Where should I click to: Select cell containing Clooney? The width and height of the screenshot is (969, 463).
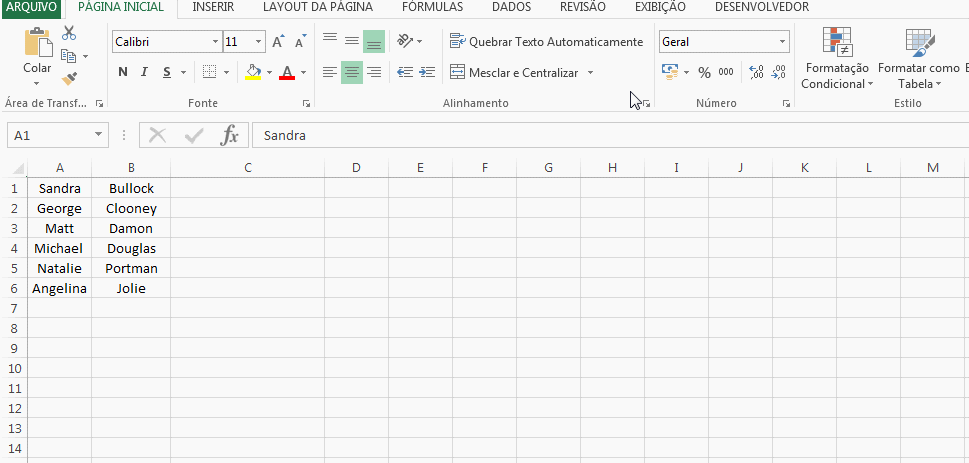(x=131, y=208)
